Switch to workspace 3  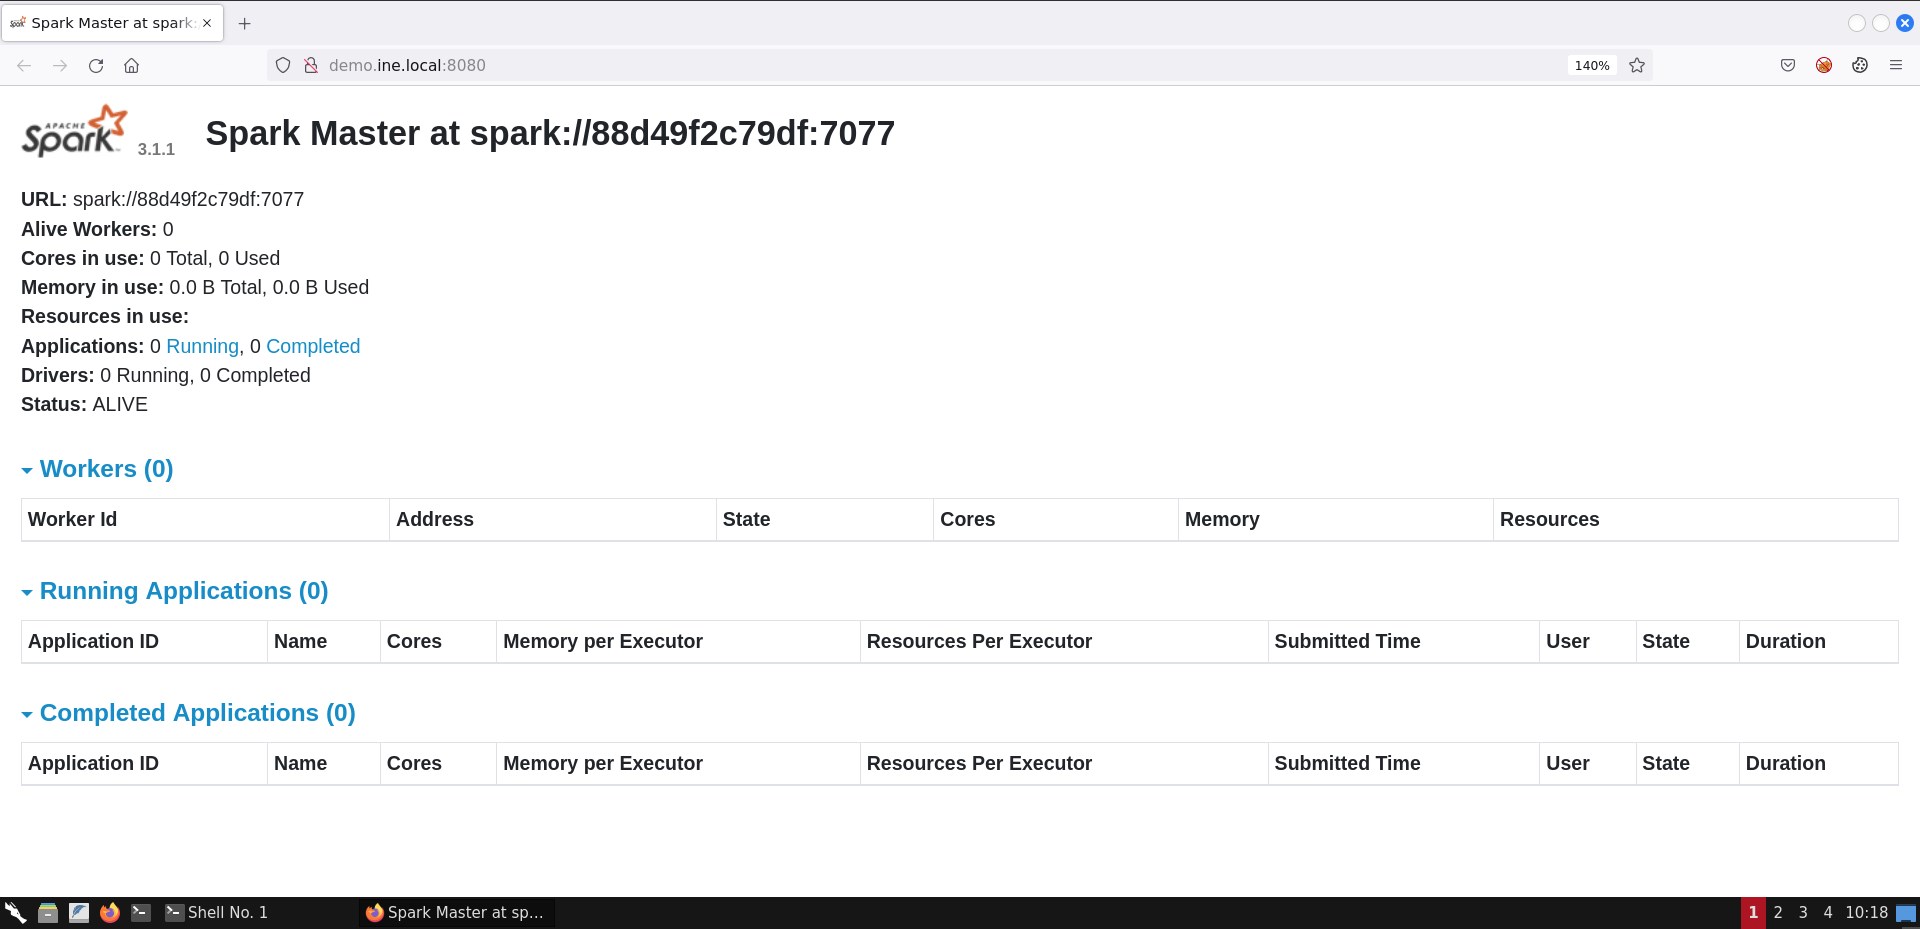coord(1803,912)
